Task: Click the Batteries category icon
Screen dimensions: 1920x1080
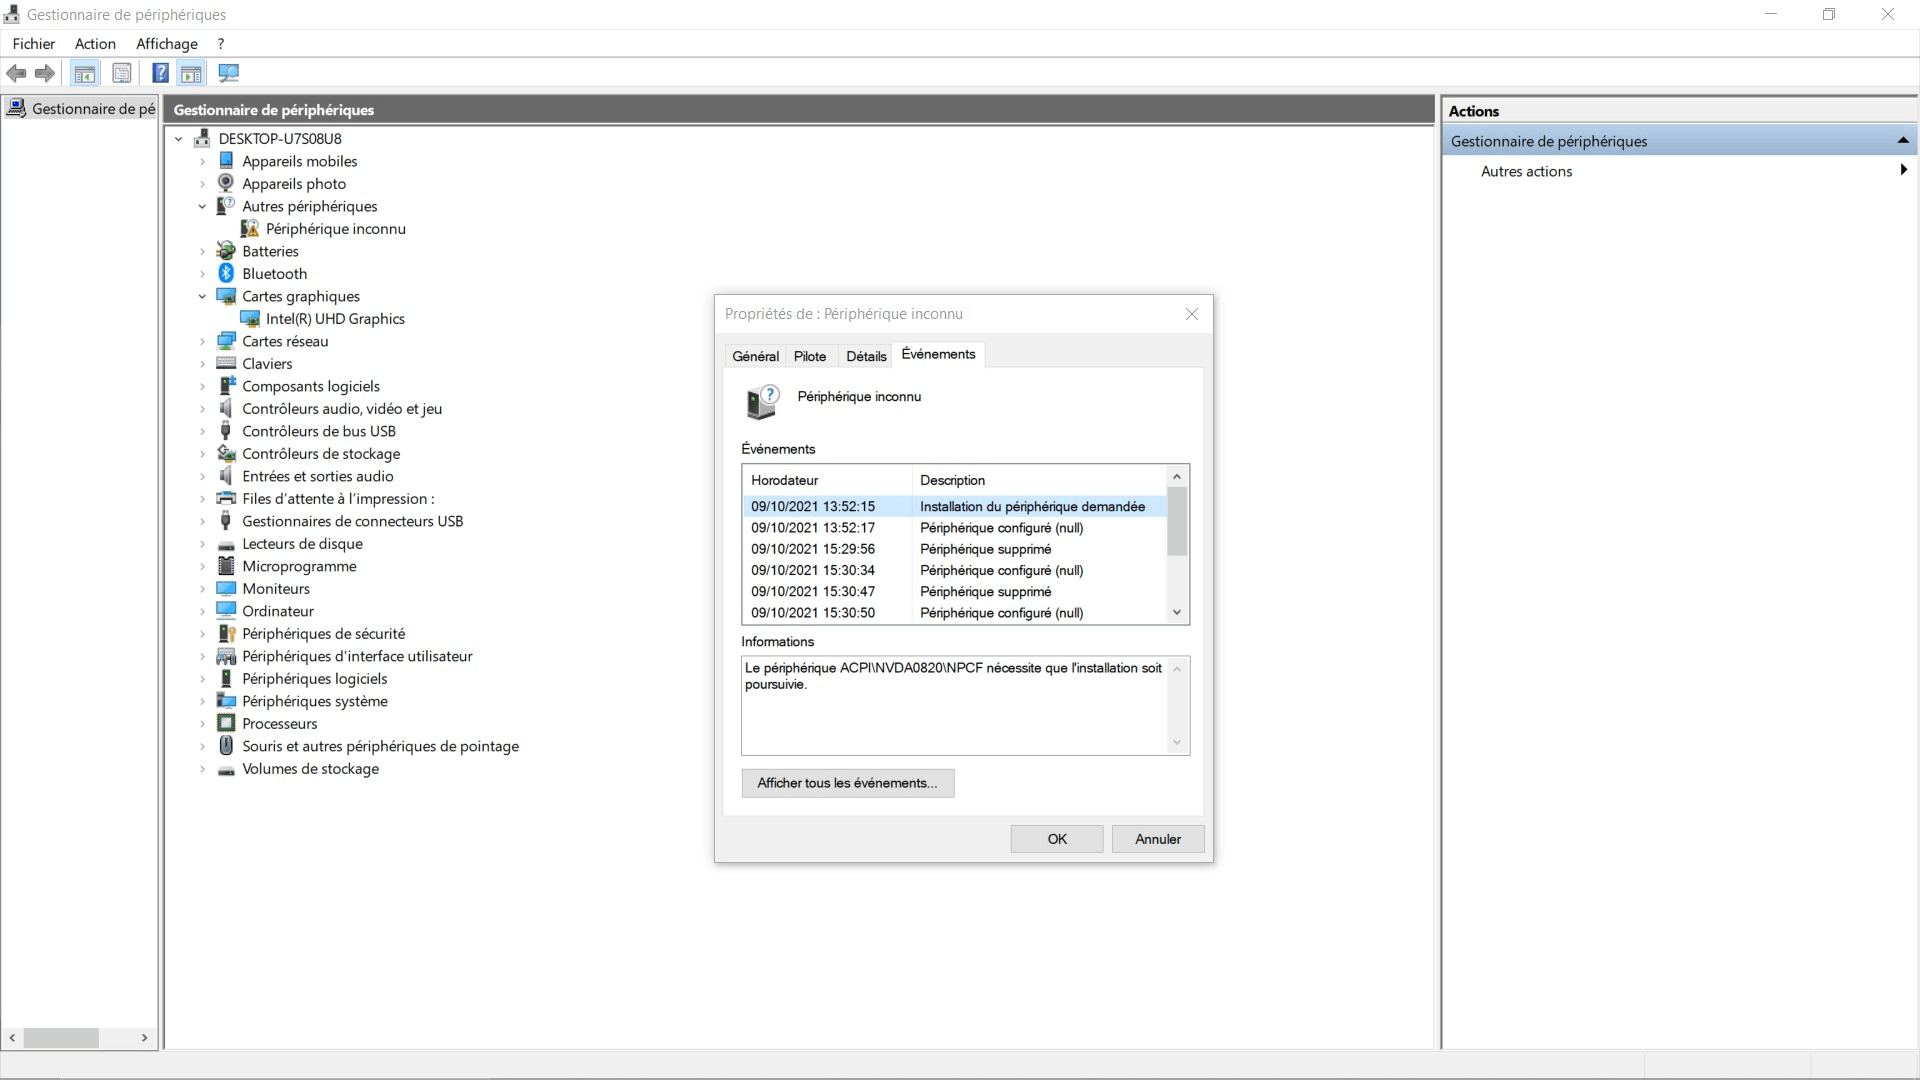Action: [x=226, y=251]
